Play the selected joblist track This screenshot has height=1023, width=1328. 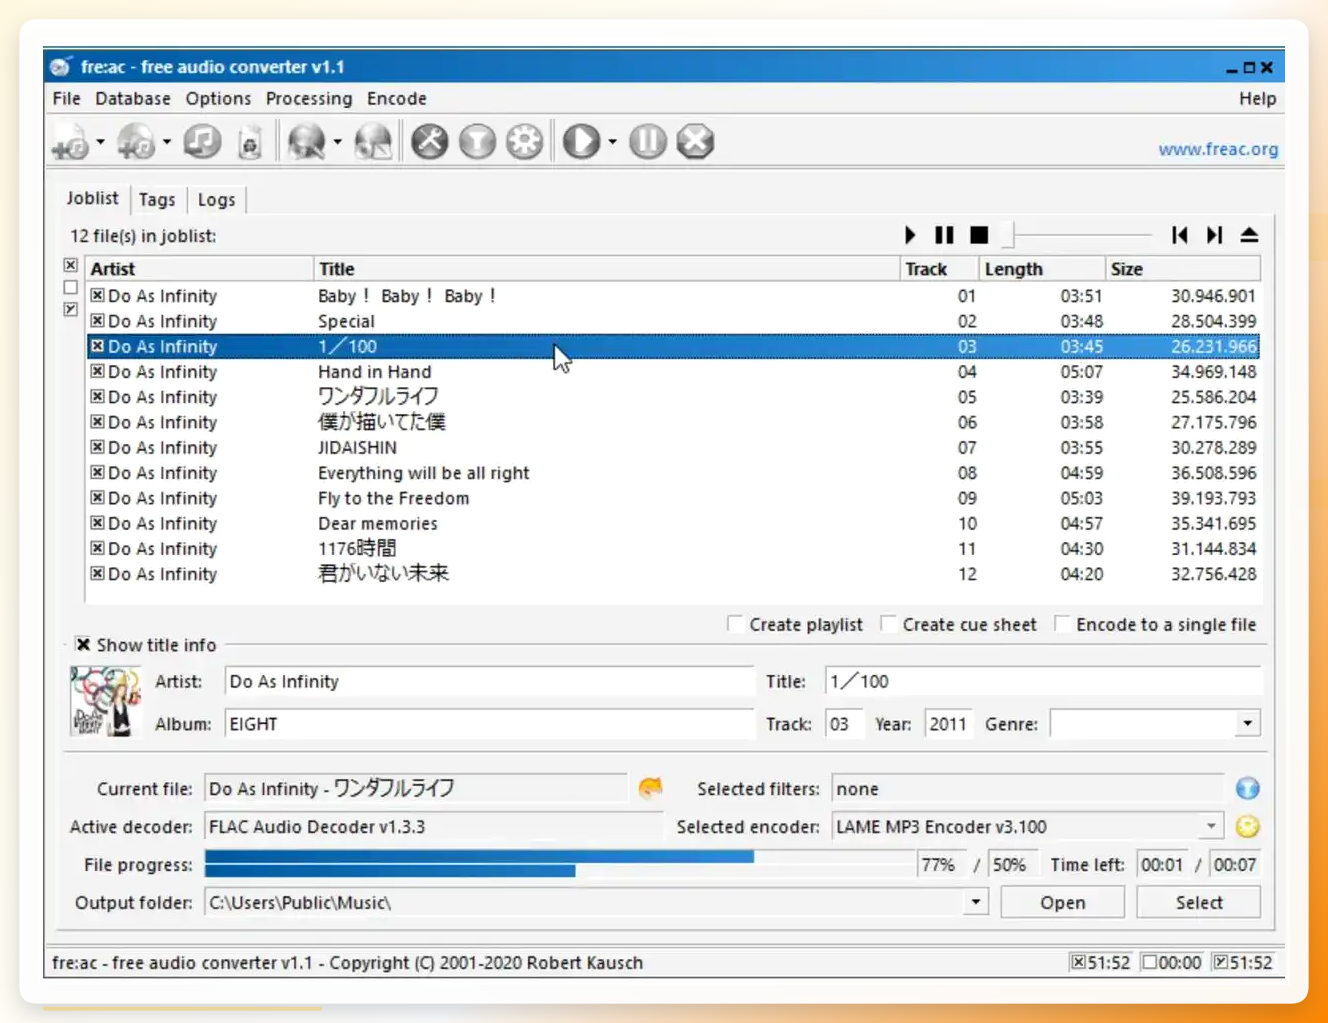[x=910, y=235]
